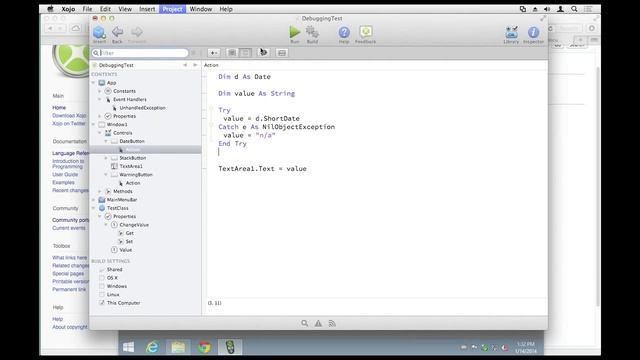Select the Get accessor item
Viewport: 640px width, 360px height.
click(x=129, y=233)
